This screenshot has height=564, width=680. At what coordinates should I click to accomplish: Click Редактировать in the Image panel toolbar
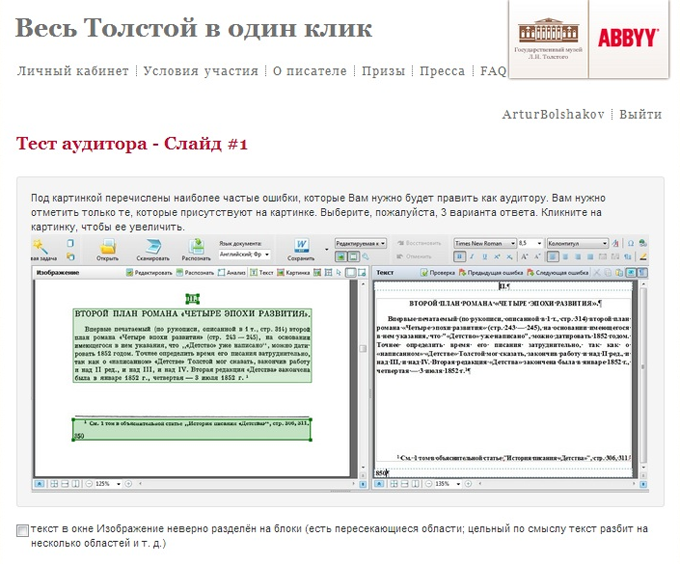(x=150, y=272)
